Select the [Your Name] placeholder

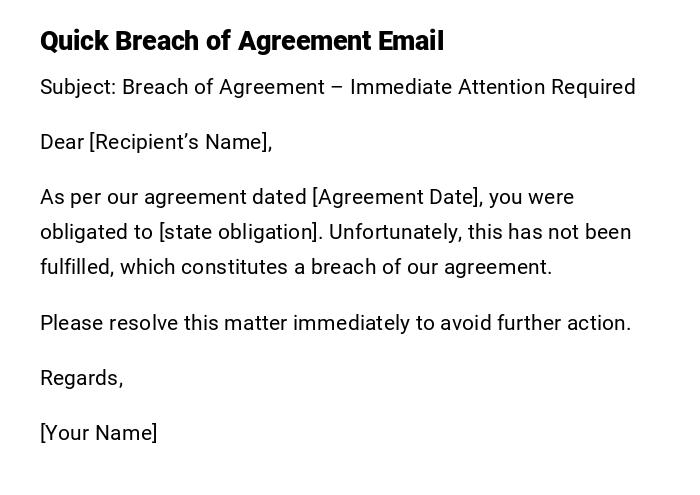click(98, 433)
